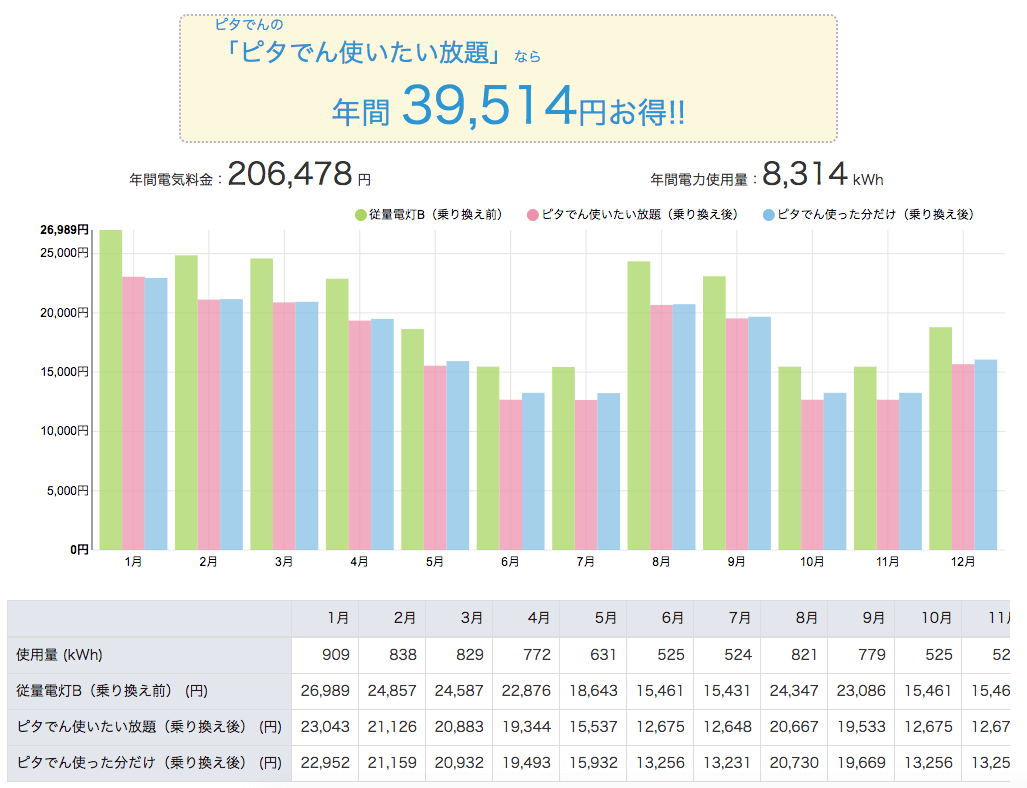
Task: Click the 19,669 table cell
Action: 861,763
